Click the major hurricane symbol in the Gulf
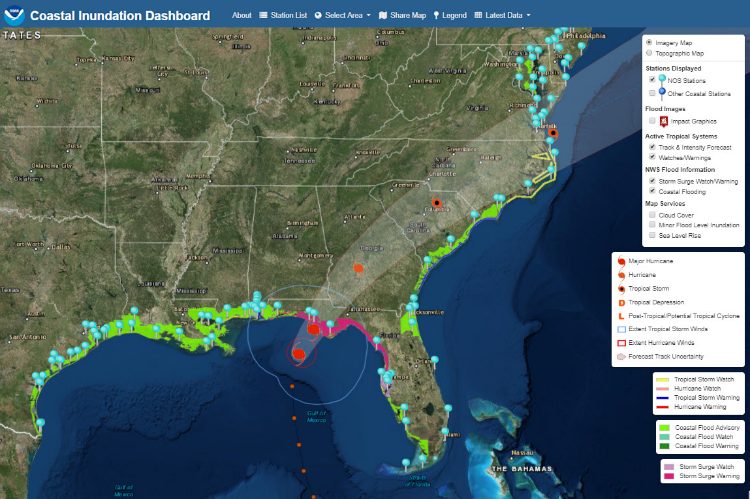The height and width of the screenshot is (499, 750). point(299,354)
